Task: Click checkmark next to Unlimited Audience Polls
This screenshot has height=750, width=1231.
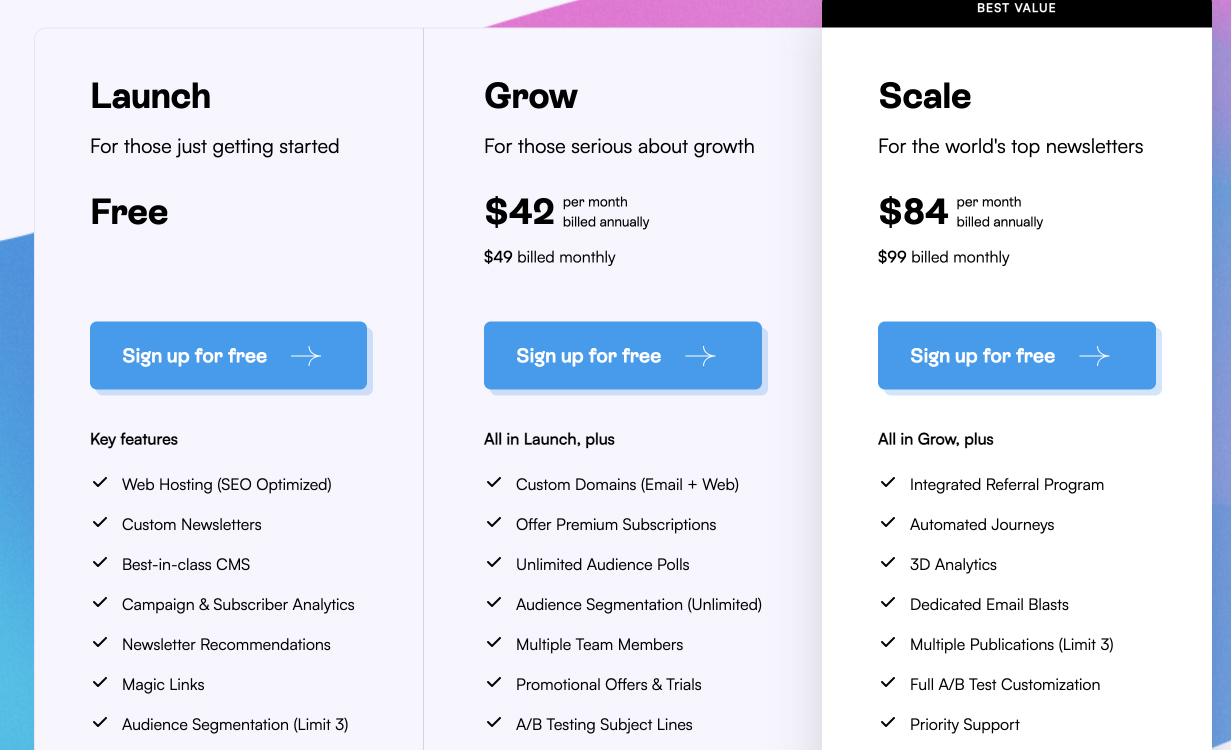Action: 494,563
